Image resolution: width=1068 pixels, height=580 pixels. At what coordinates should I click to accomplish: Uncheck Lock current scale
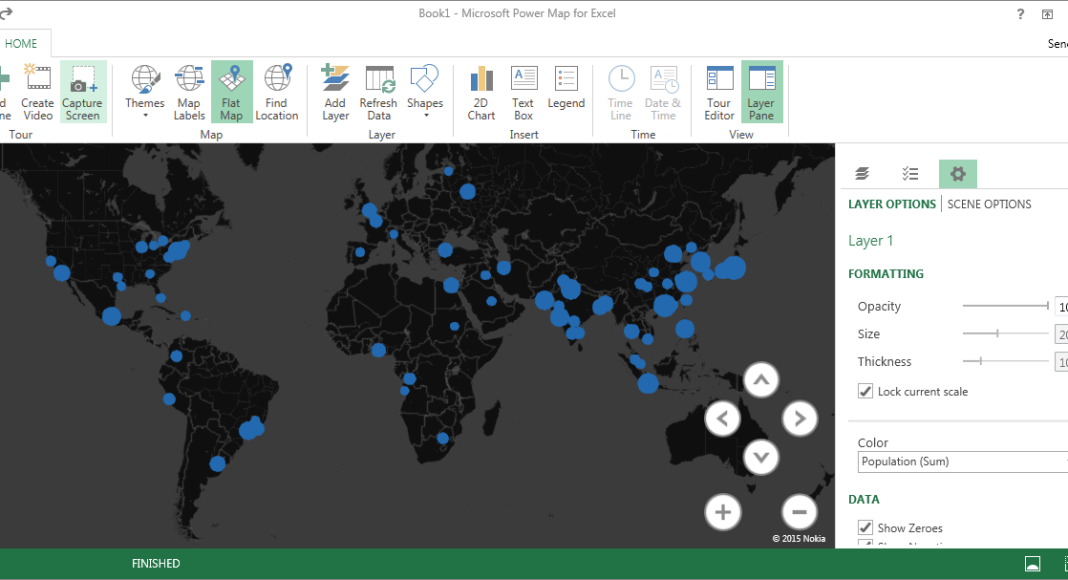coord(865,391)
